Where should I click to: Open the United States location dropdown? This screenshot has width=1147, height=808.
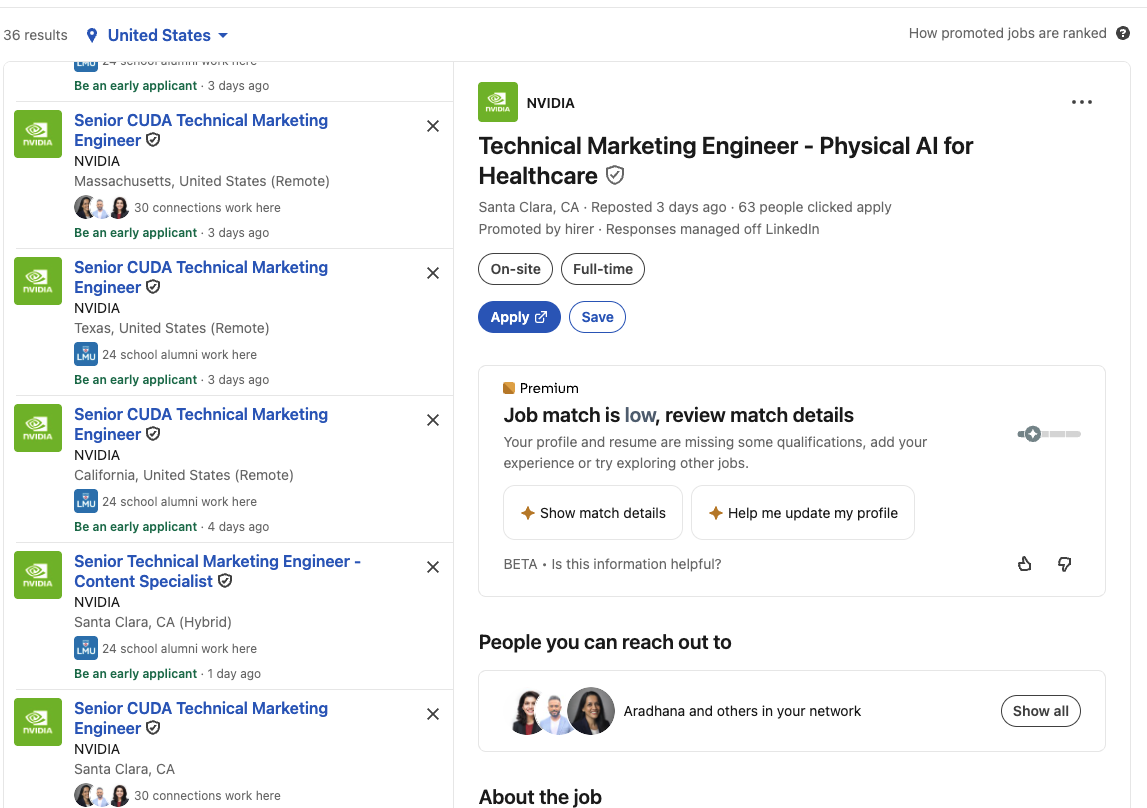click(167, 35)
